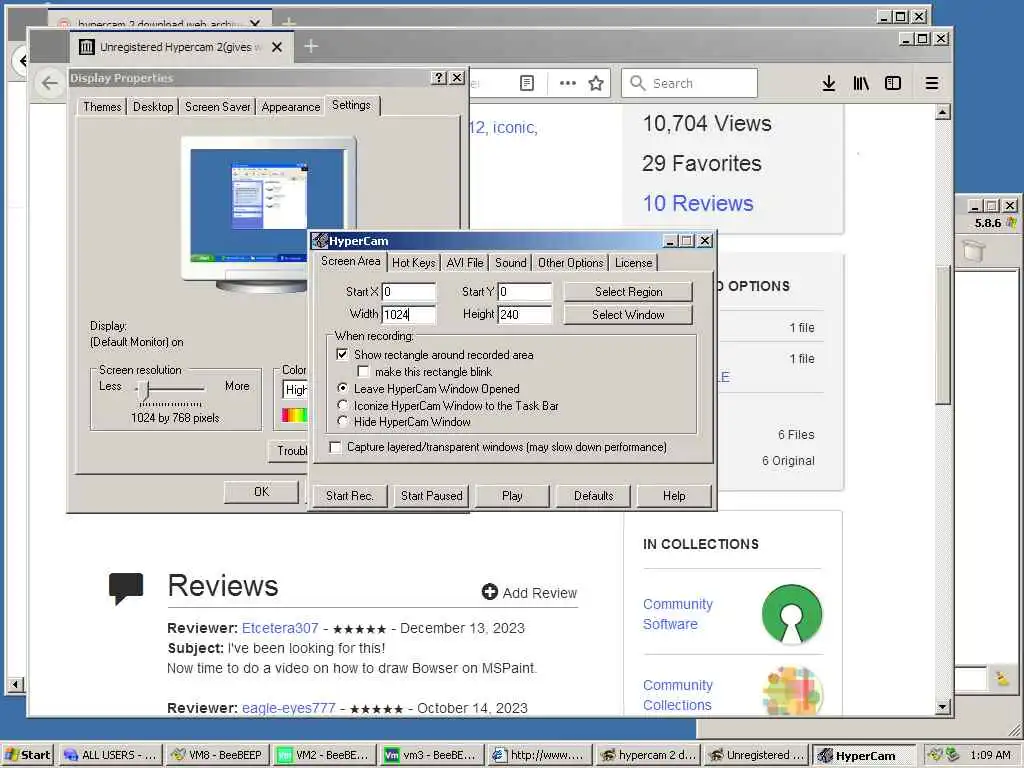
Task: Switch to Other Options tab
Action: (571, 263)
